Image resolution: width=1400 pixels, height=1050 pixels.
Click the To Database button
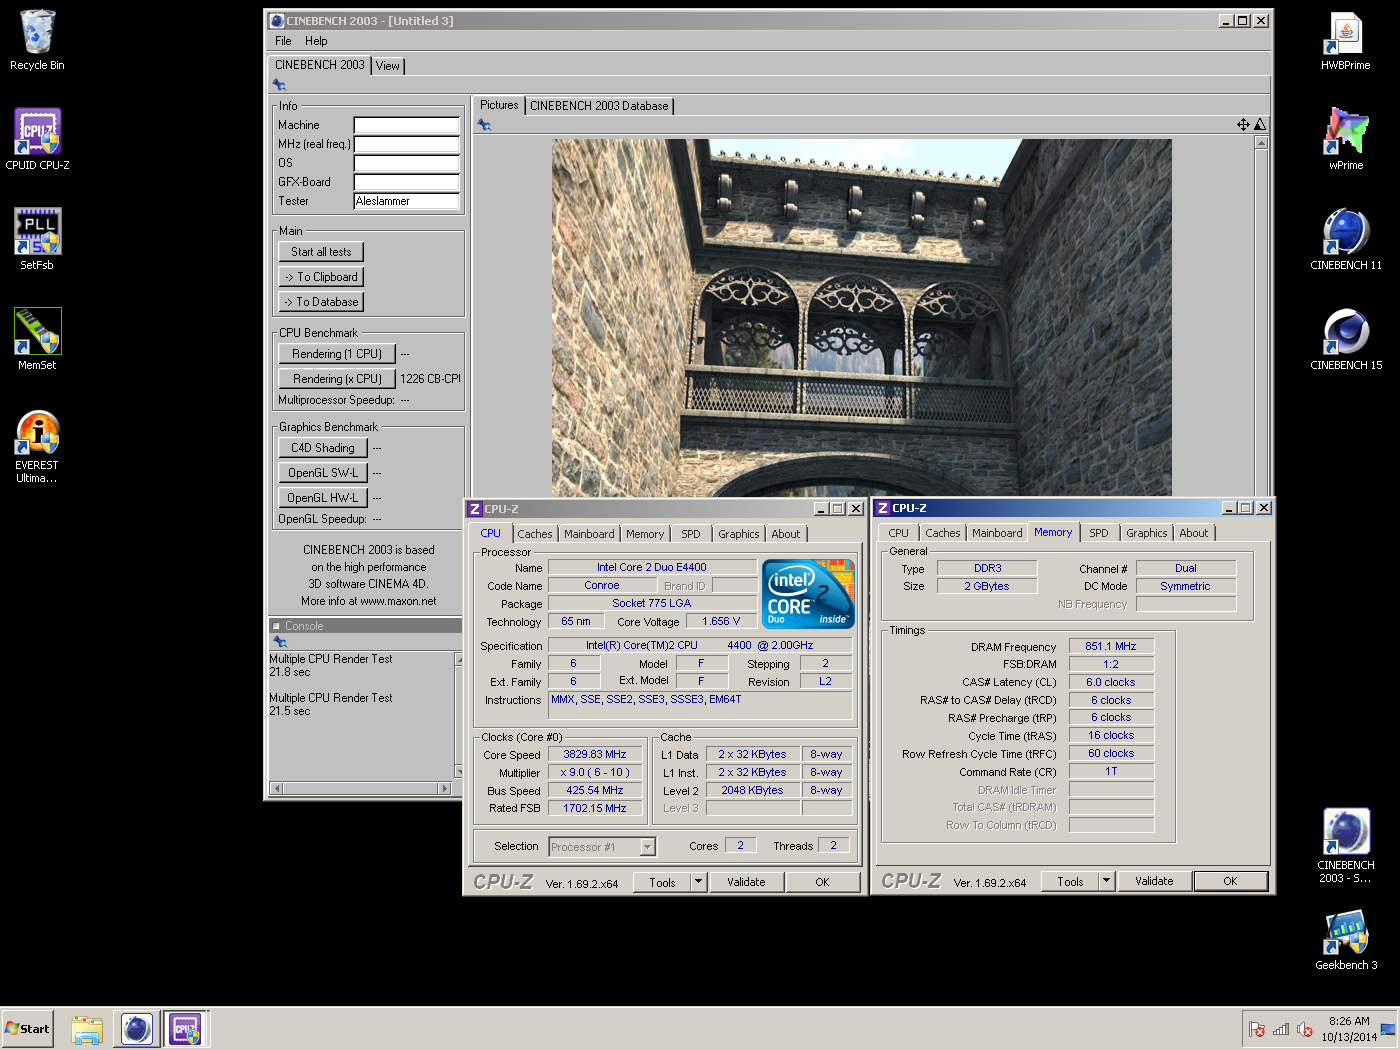click(321, 302)
